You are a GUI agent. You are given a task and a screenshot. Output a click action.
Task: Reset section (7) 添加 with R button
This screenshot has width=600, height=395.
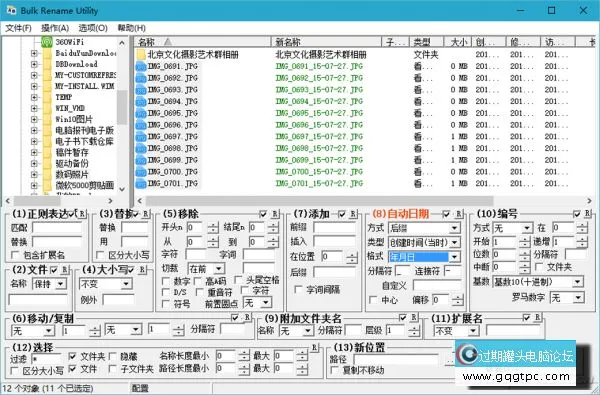tap(354, 214)
